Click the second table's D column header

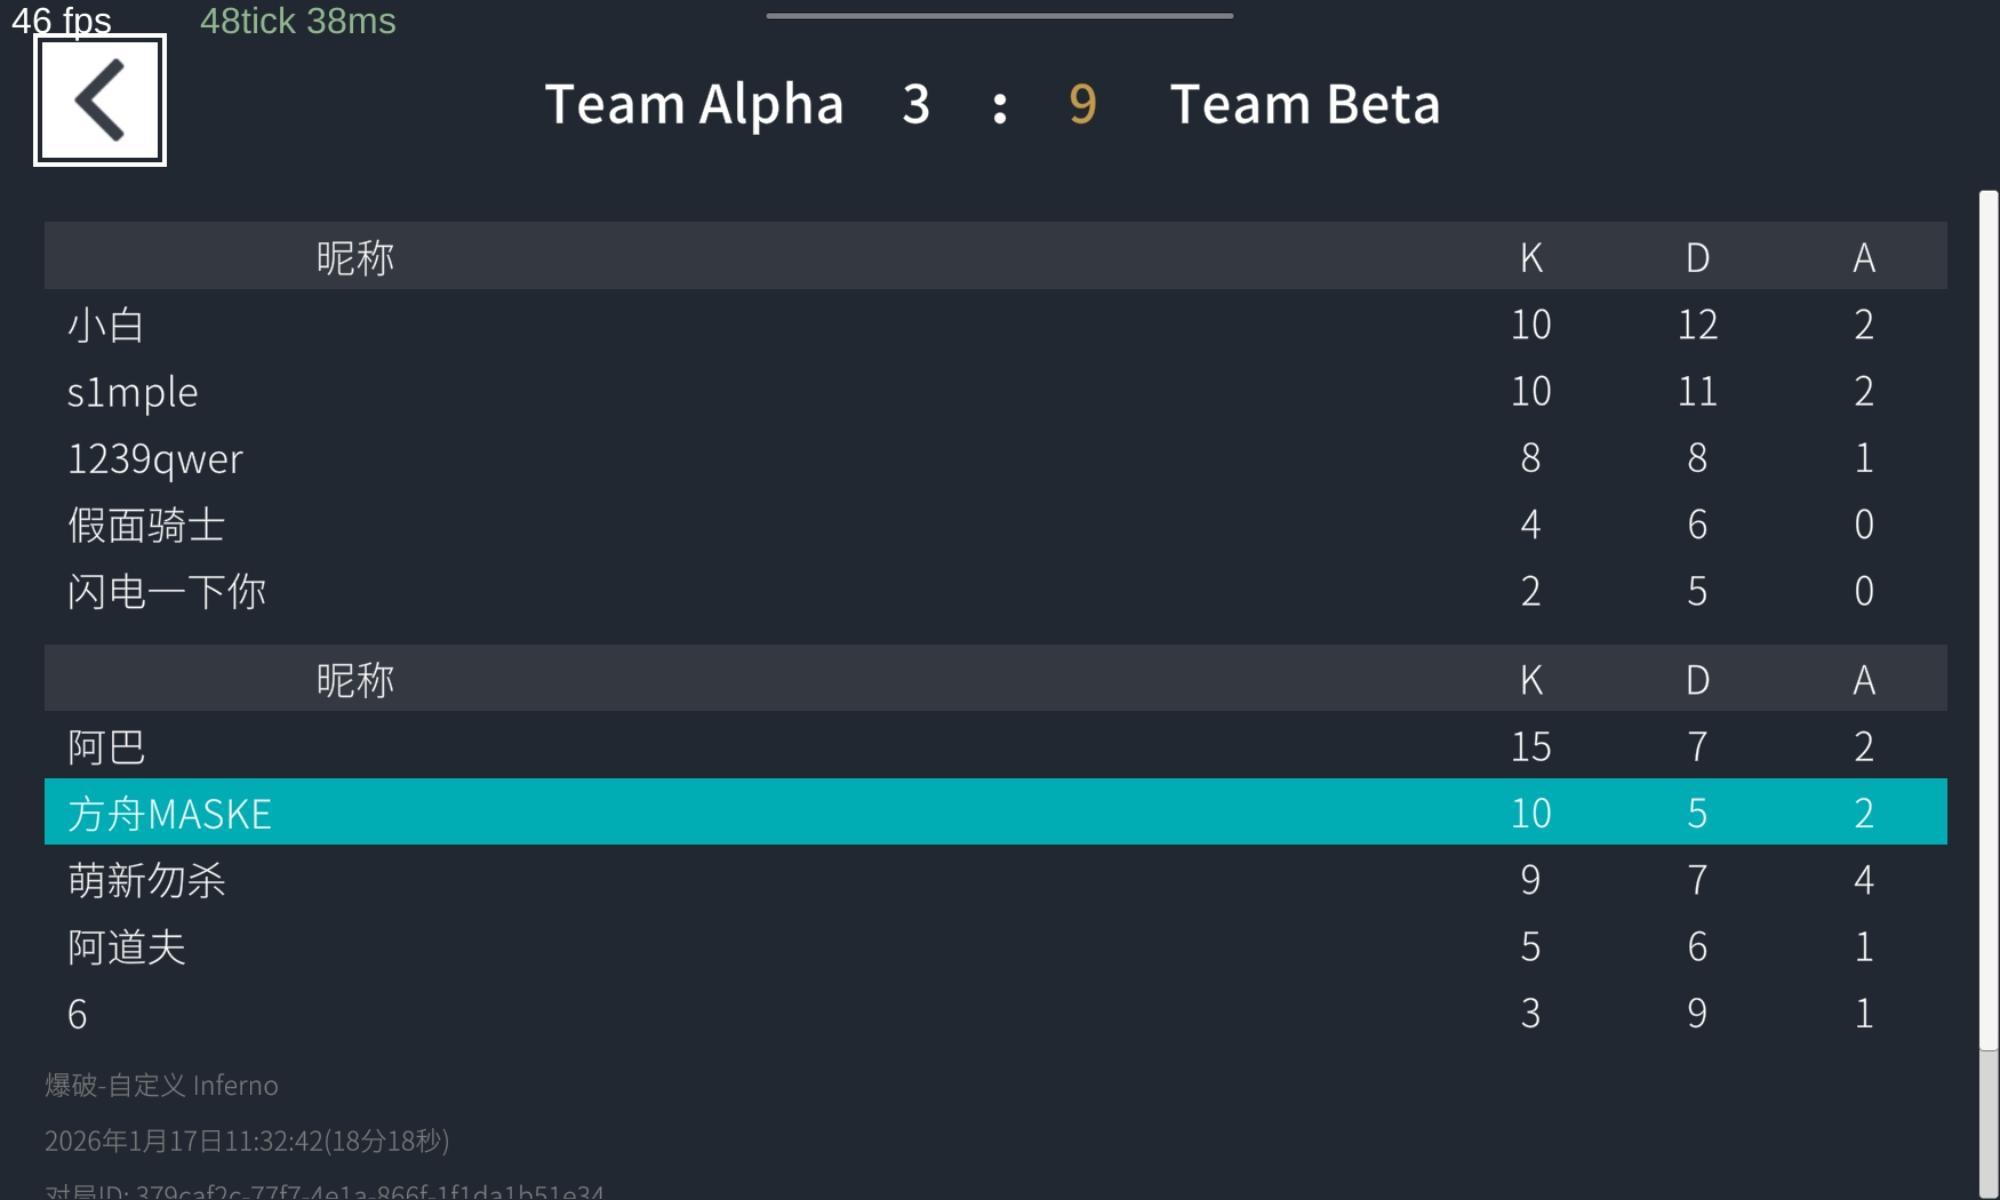[x=1697, y=680]
